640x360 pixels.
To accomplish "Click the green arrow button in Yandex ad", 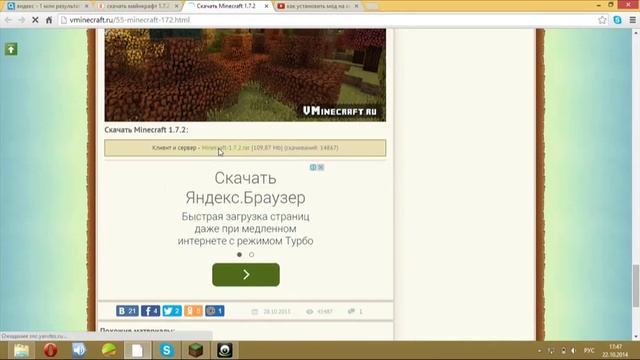I will point(246,275).
